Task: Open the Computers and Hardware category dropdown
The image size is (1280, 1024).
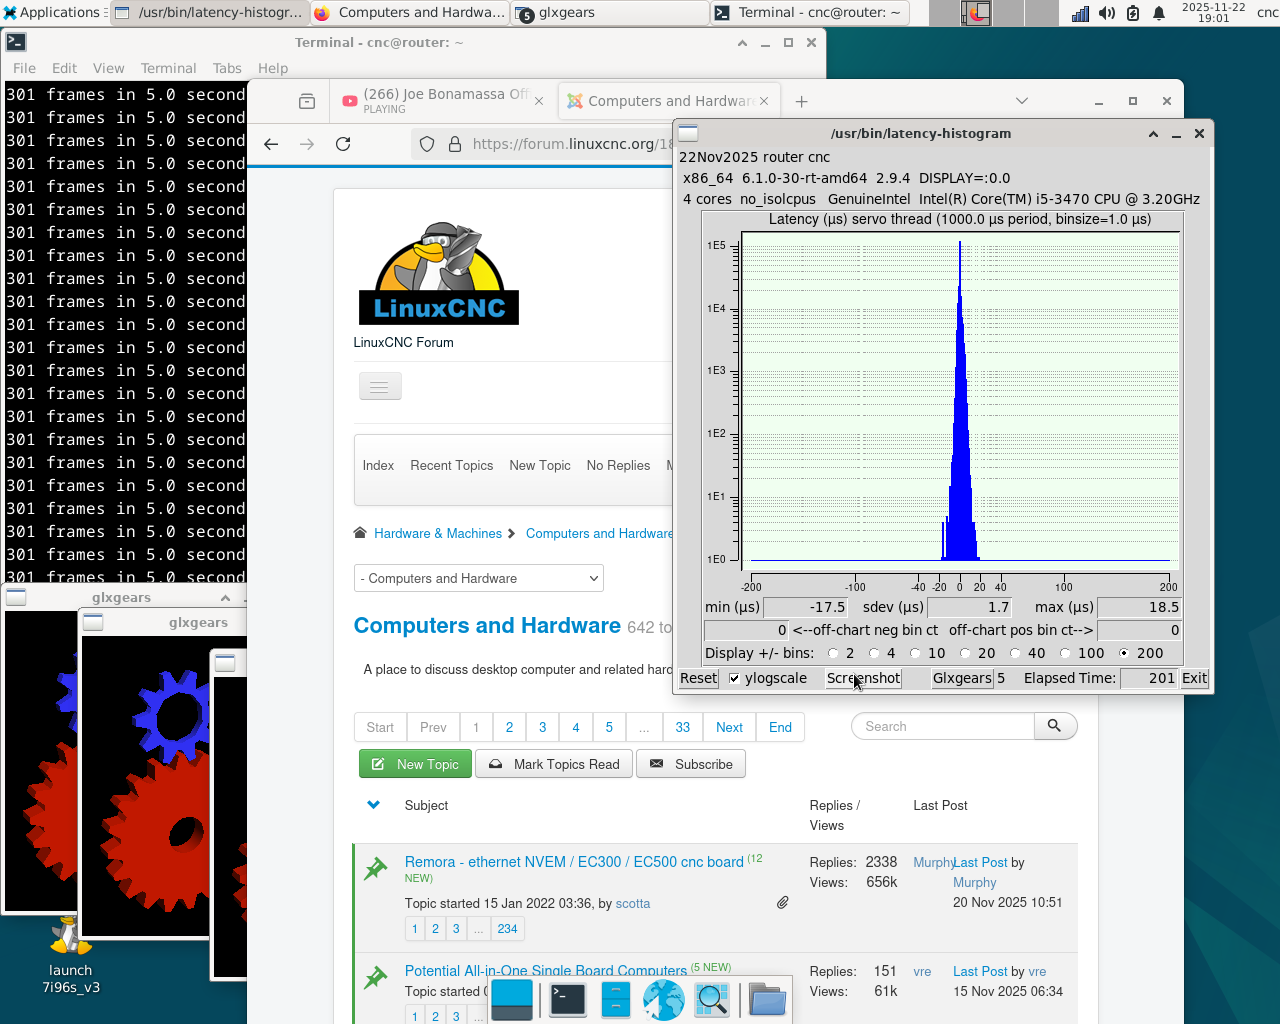Action: [478, 578]
